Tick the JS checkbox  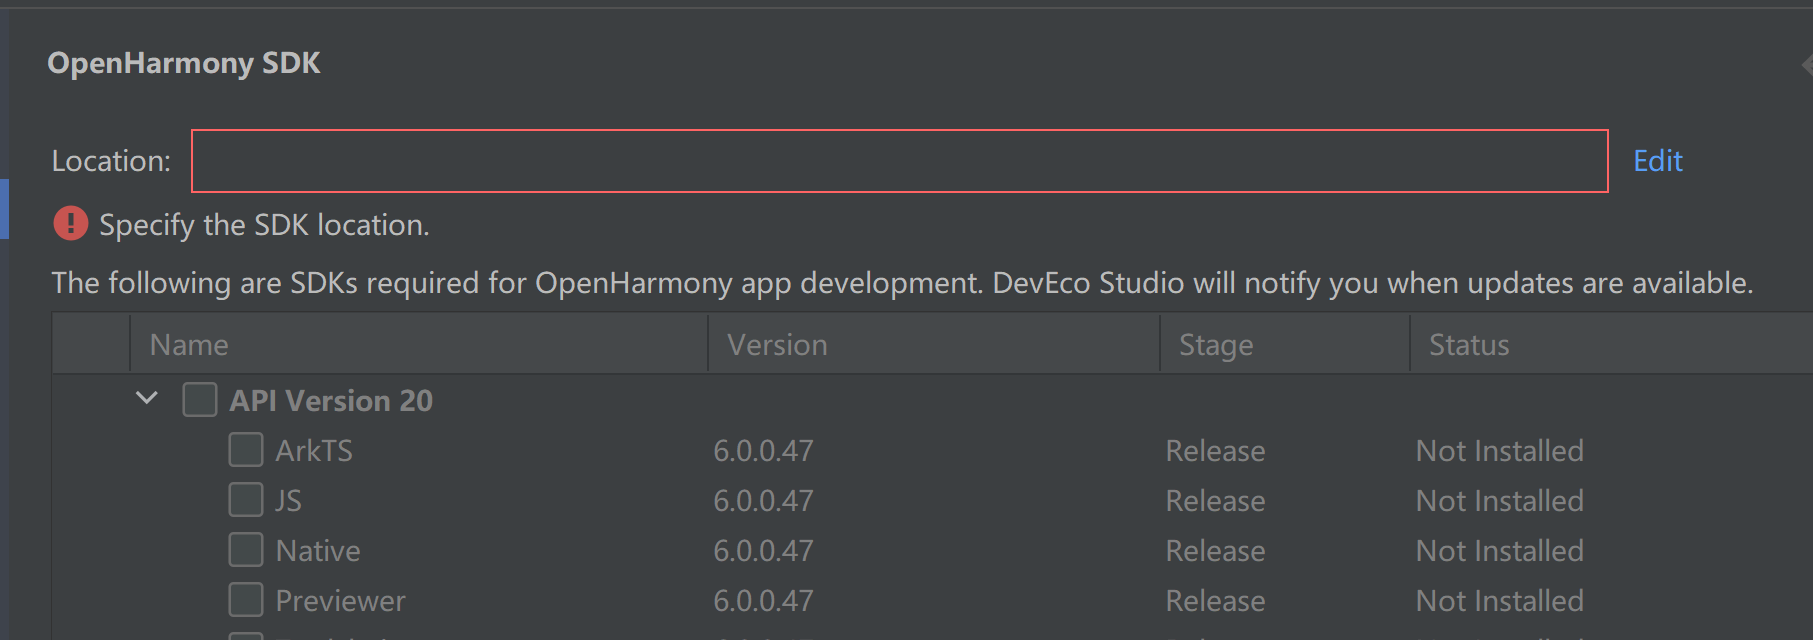[x=246, y=500]
